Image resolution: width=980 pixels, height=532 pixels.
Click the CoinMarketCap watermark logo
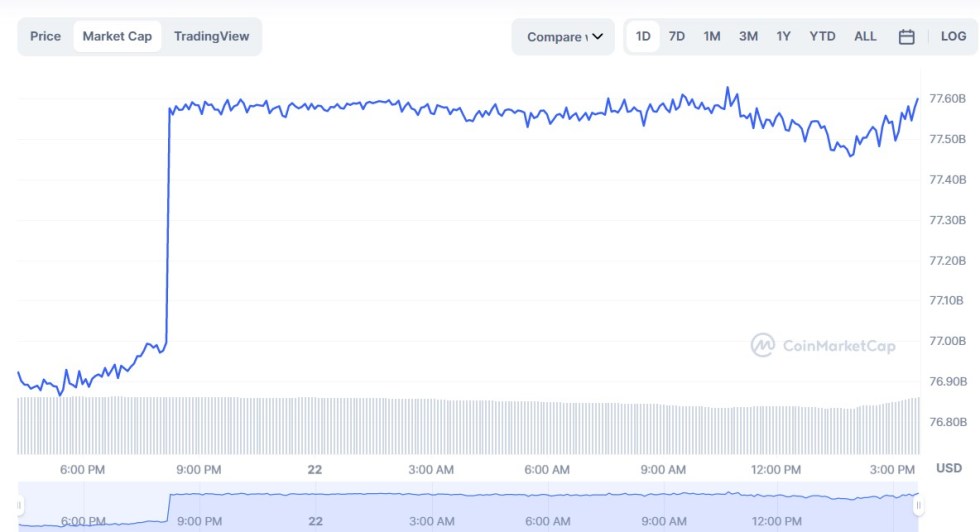(823, 346)
